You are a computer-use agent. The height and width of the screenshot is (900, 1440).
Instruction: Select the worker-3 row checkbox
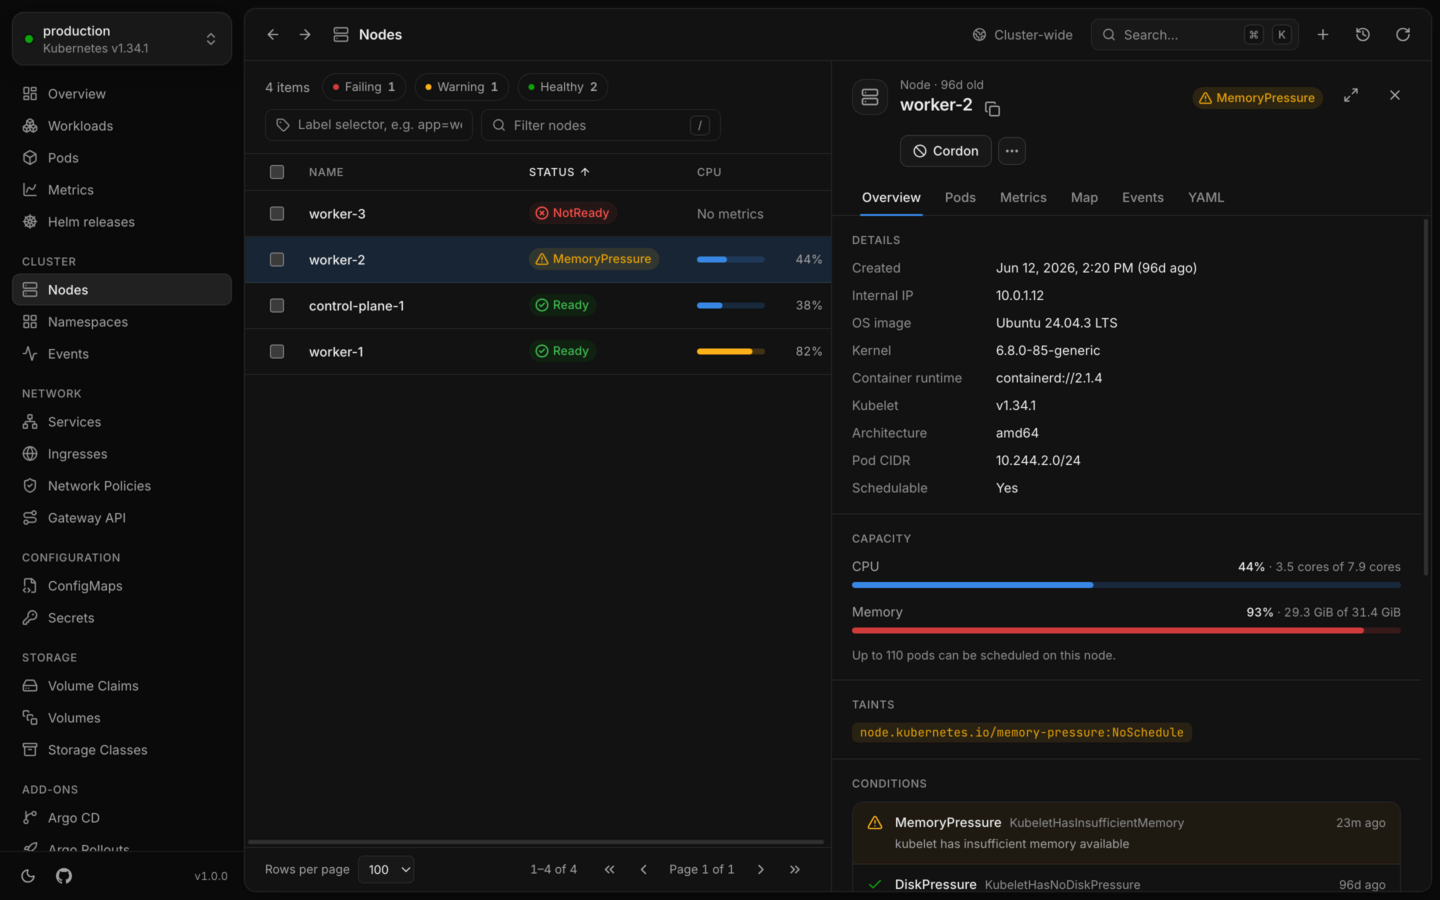tap(277, 214)
